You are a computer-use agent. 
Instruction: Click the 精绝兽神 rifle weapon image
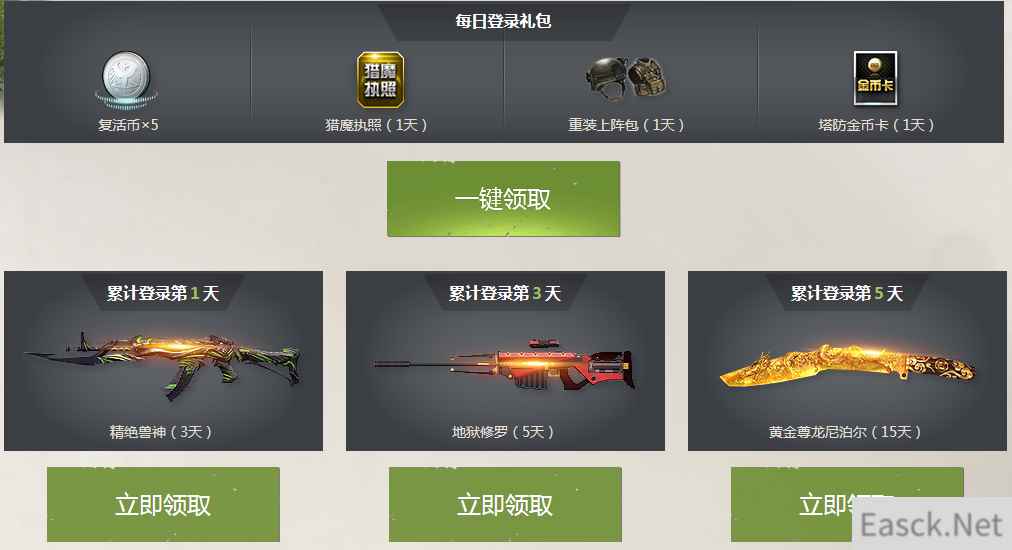[x=163, y=365]
